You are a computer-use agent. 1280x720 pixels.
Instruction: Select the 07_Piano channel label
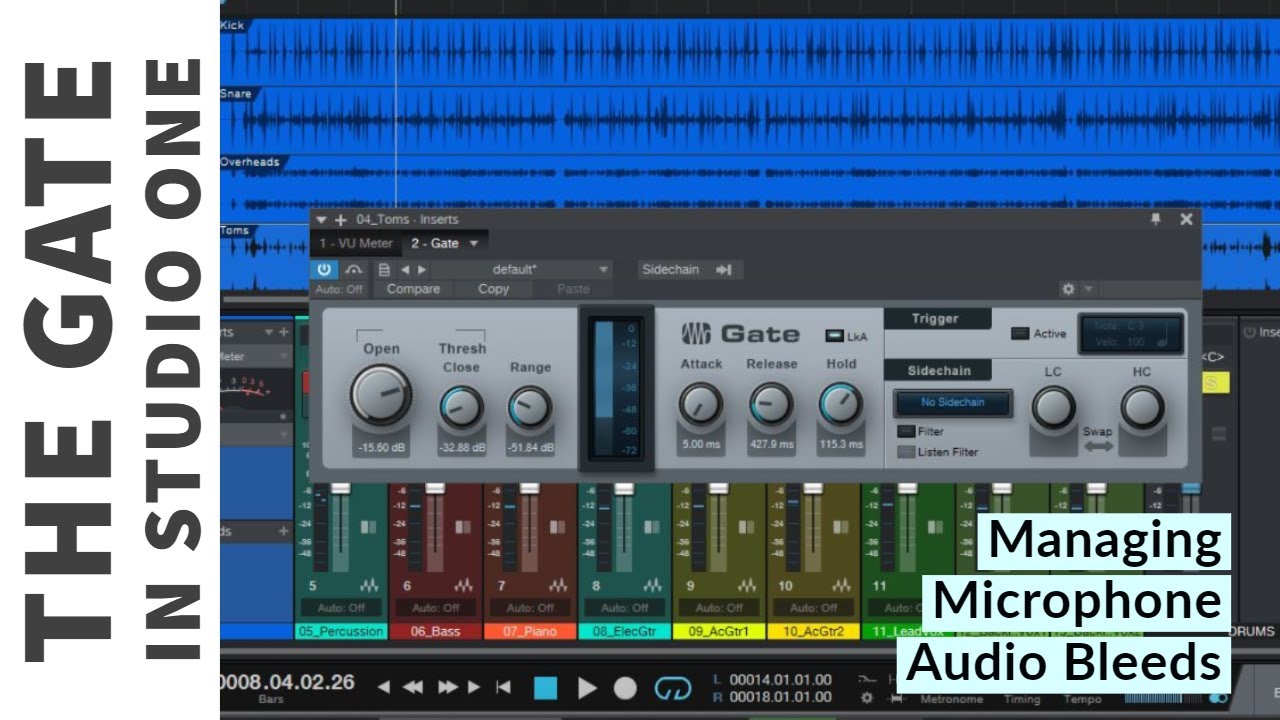pos(528,631)
